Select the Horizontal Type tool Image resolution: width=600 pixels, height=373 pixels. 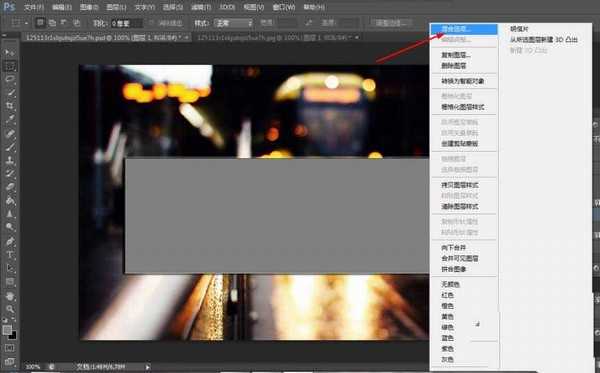point(10,254)
